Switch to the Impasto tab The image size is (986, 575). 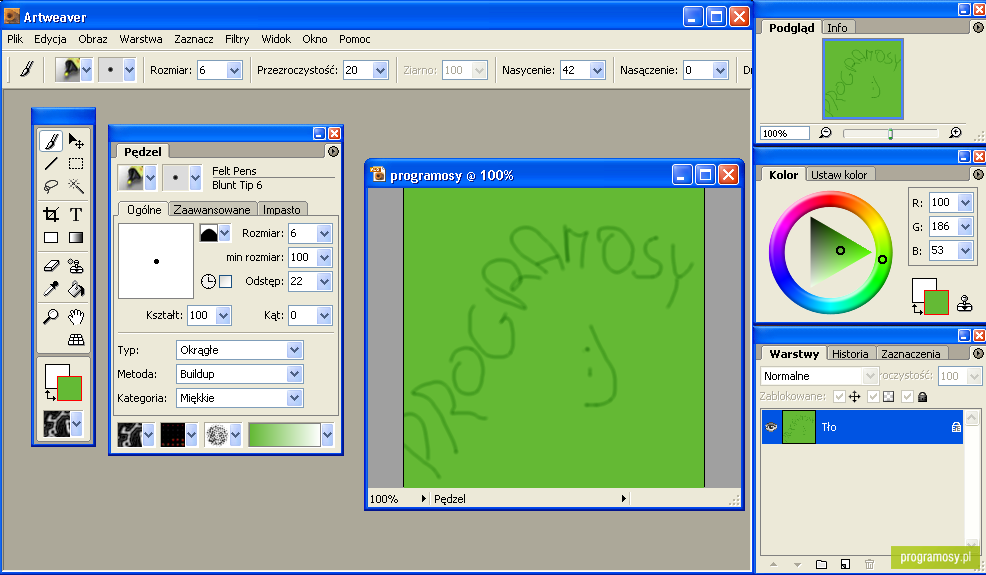tap(282, 209)
